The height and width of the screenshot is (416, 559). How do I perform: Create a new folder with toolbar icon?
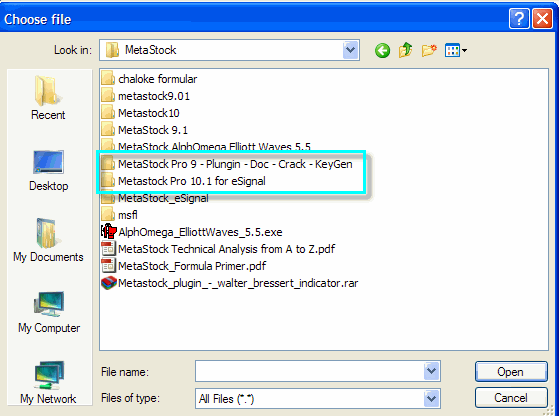tap(429, 50)
